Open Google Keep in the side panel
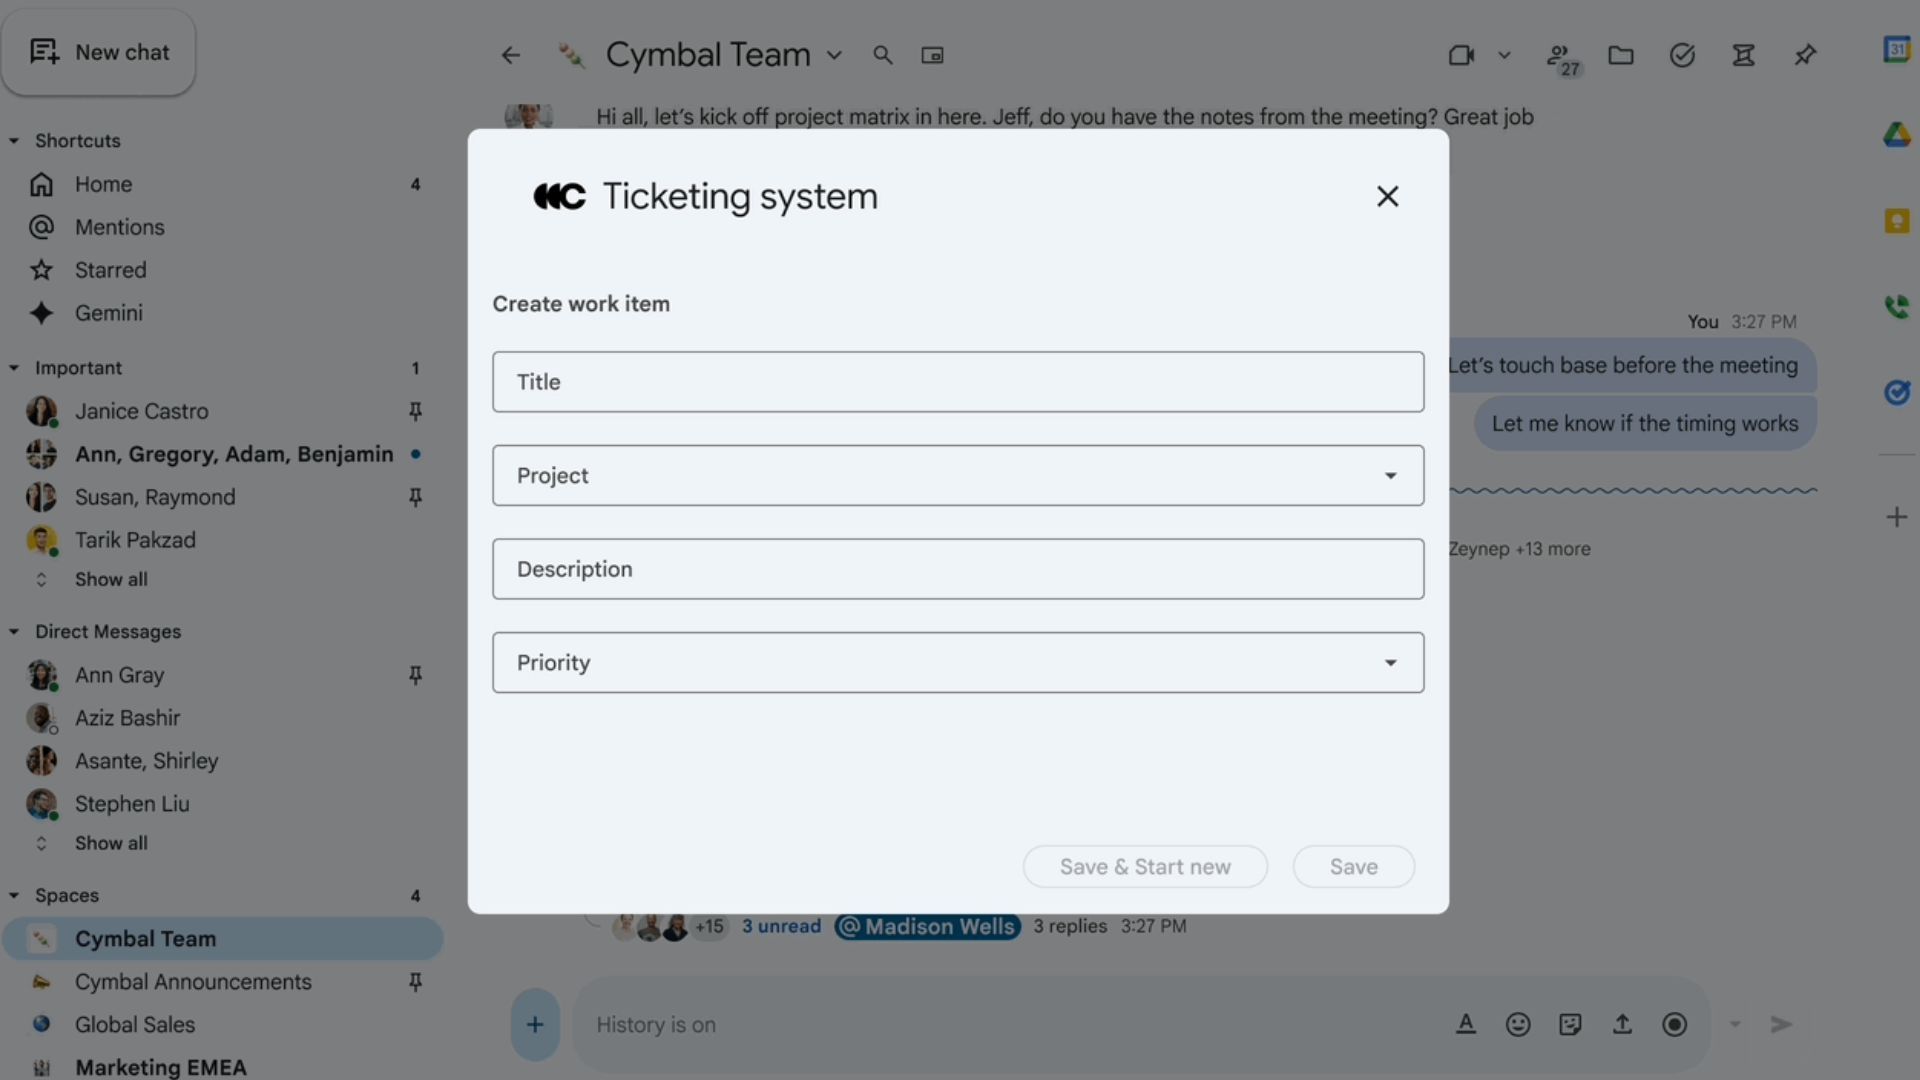 tap(1897, 221)
